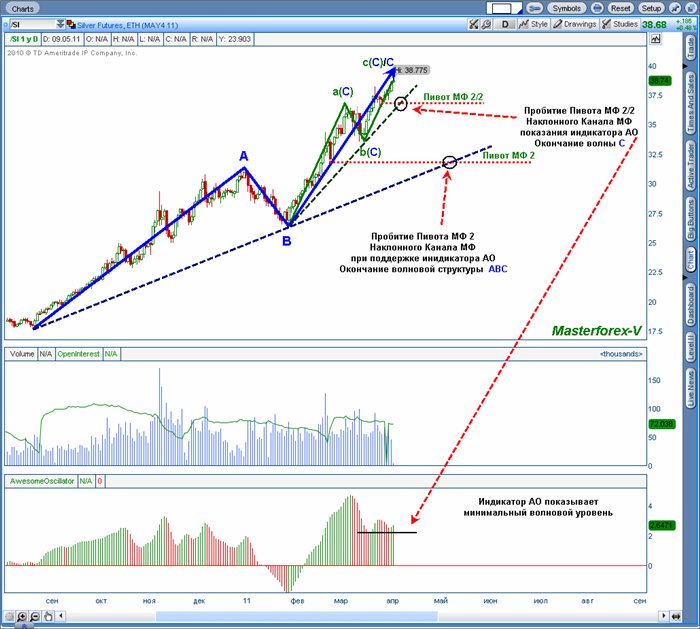Image resolution: width=700 pixels, height=629 pixels.
Task: Click the scroll right arrow at bottom
Action: point(663,616)
